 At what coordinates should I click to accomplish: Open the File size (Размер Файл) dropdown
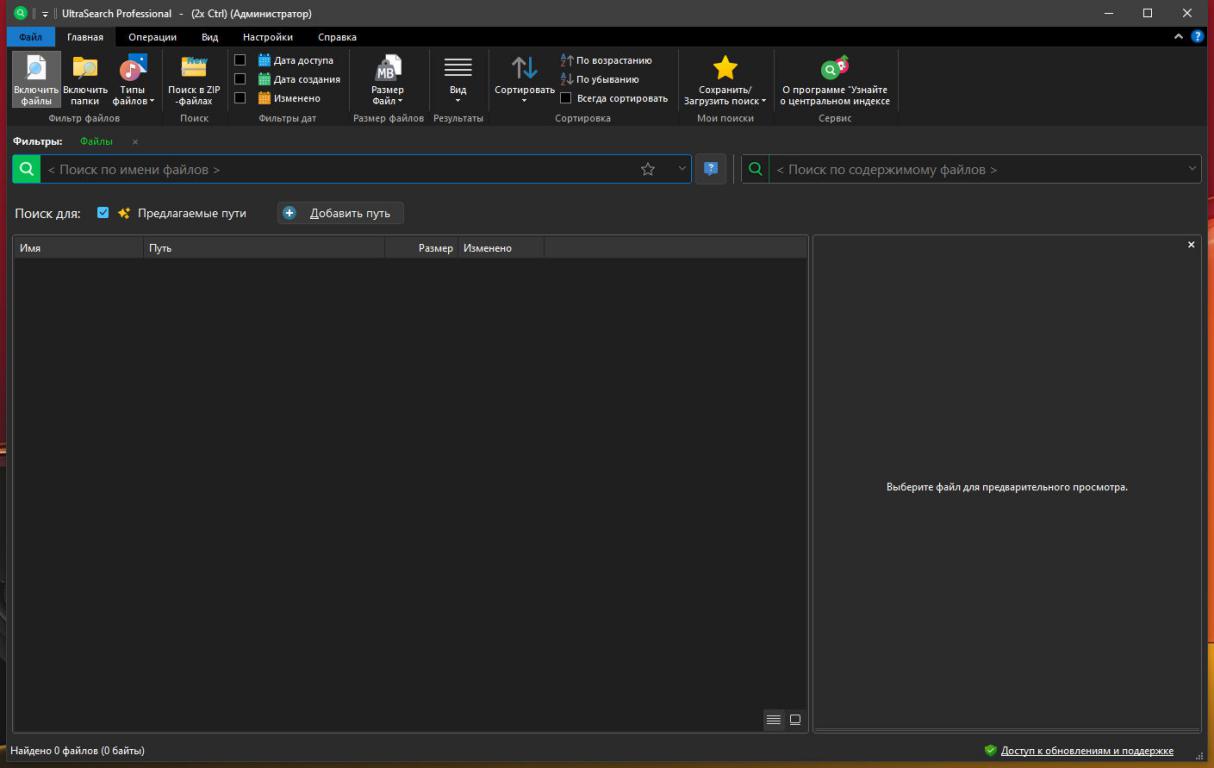(387, 95)
